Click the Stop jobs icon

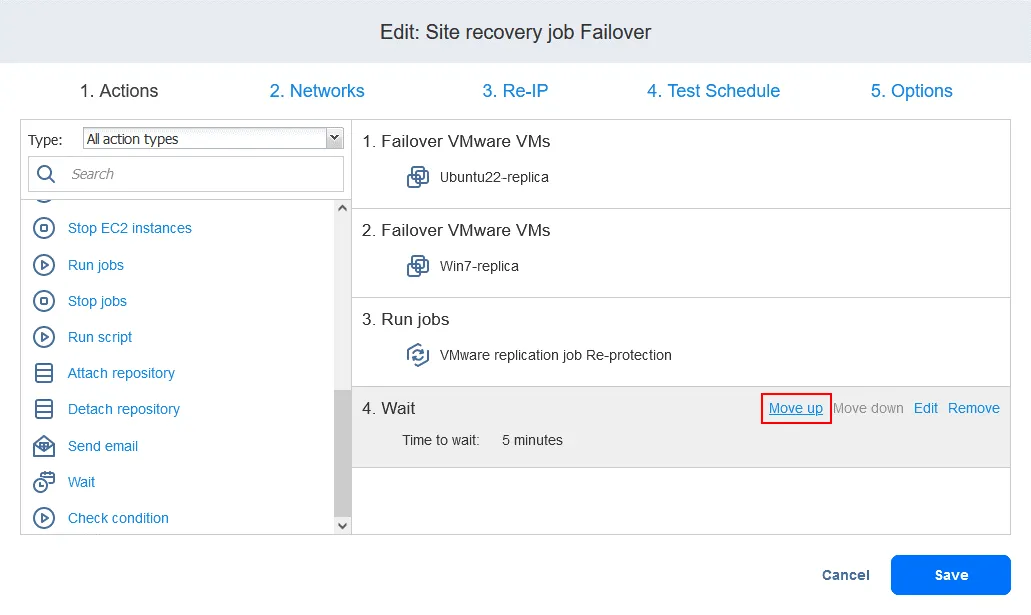point(44,301)
